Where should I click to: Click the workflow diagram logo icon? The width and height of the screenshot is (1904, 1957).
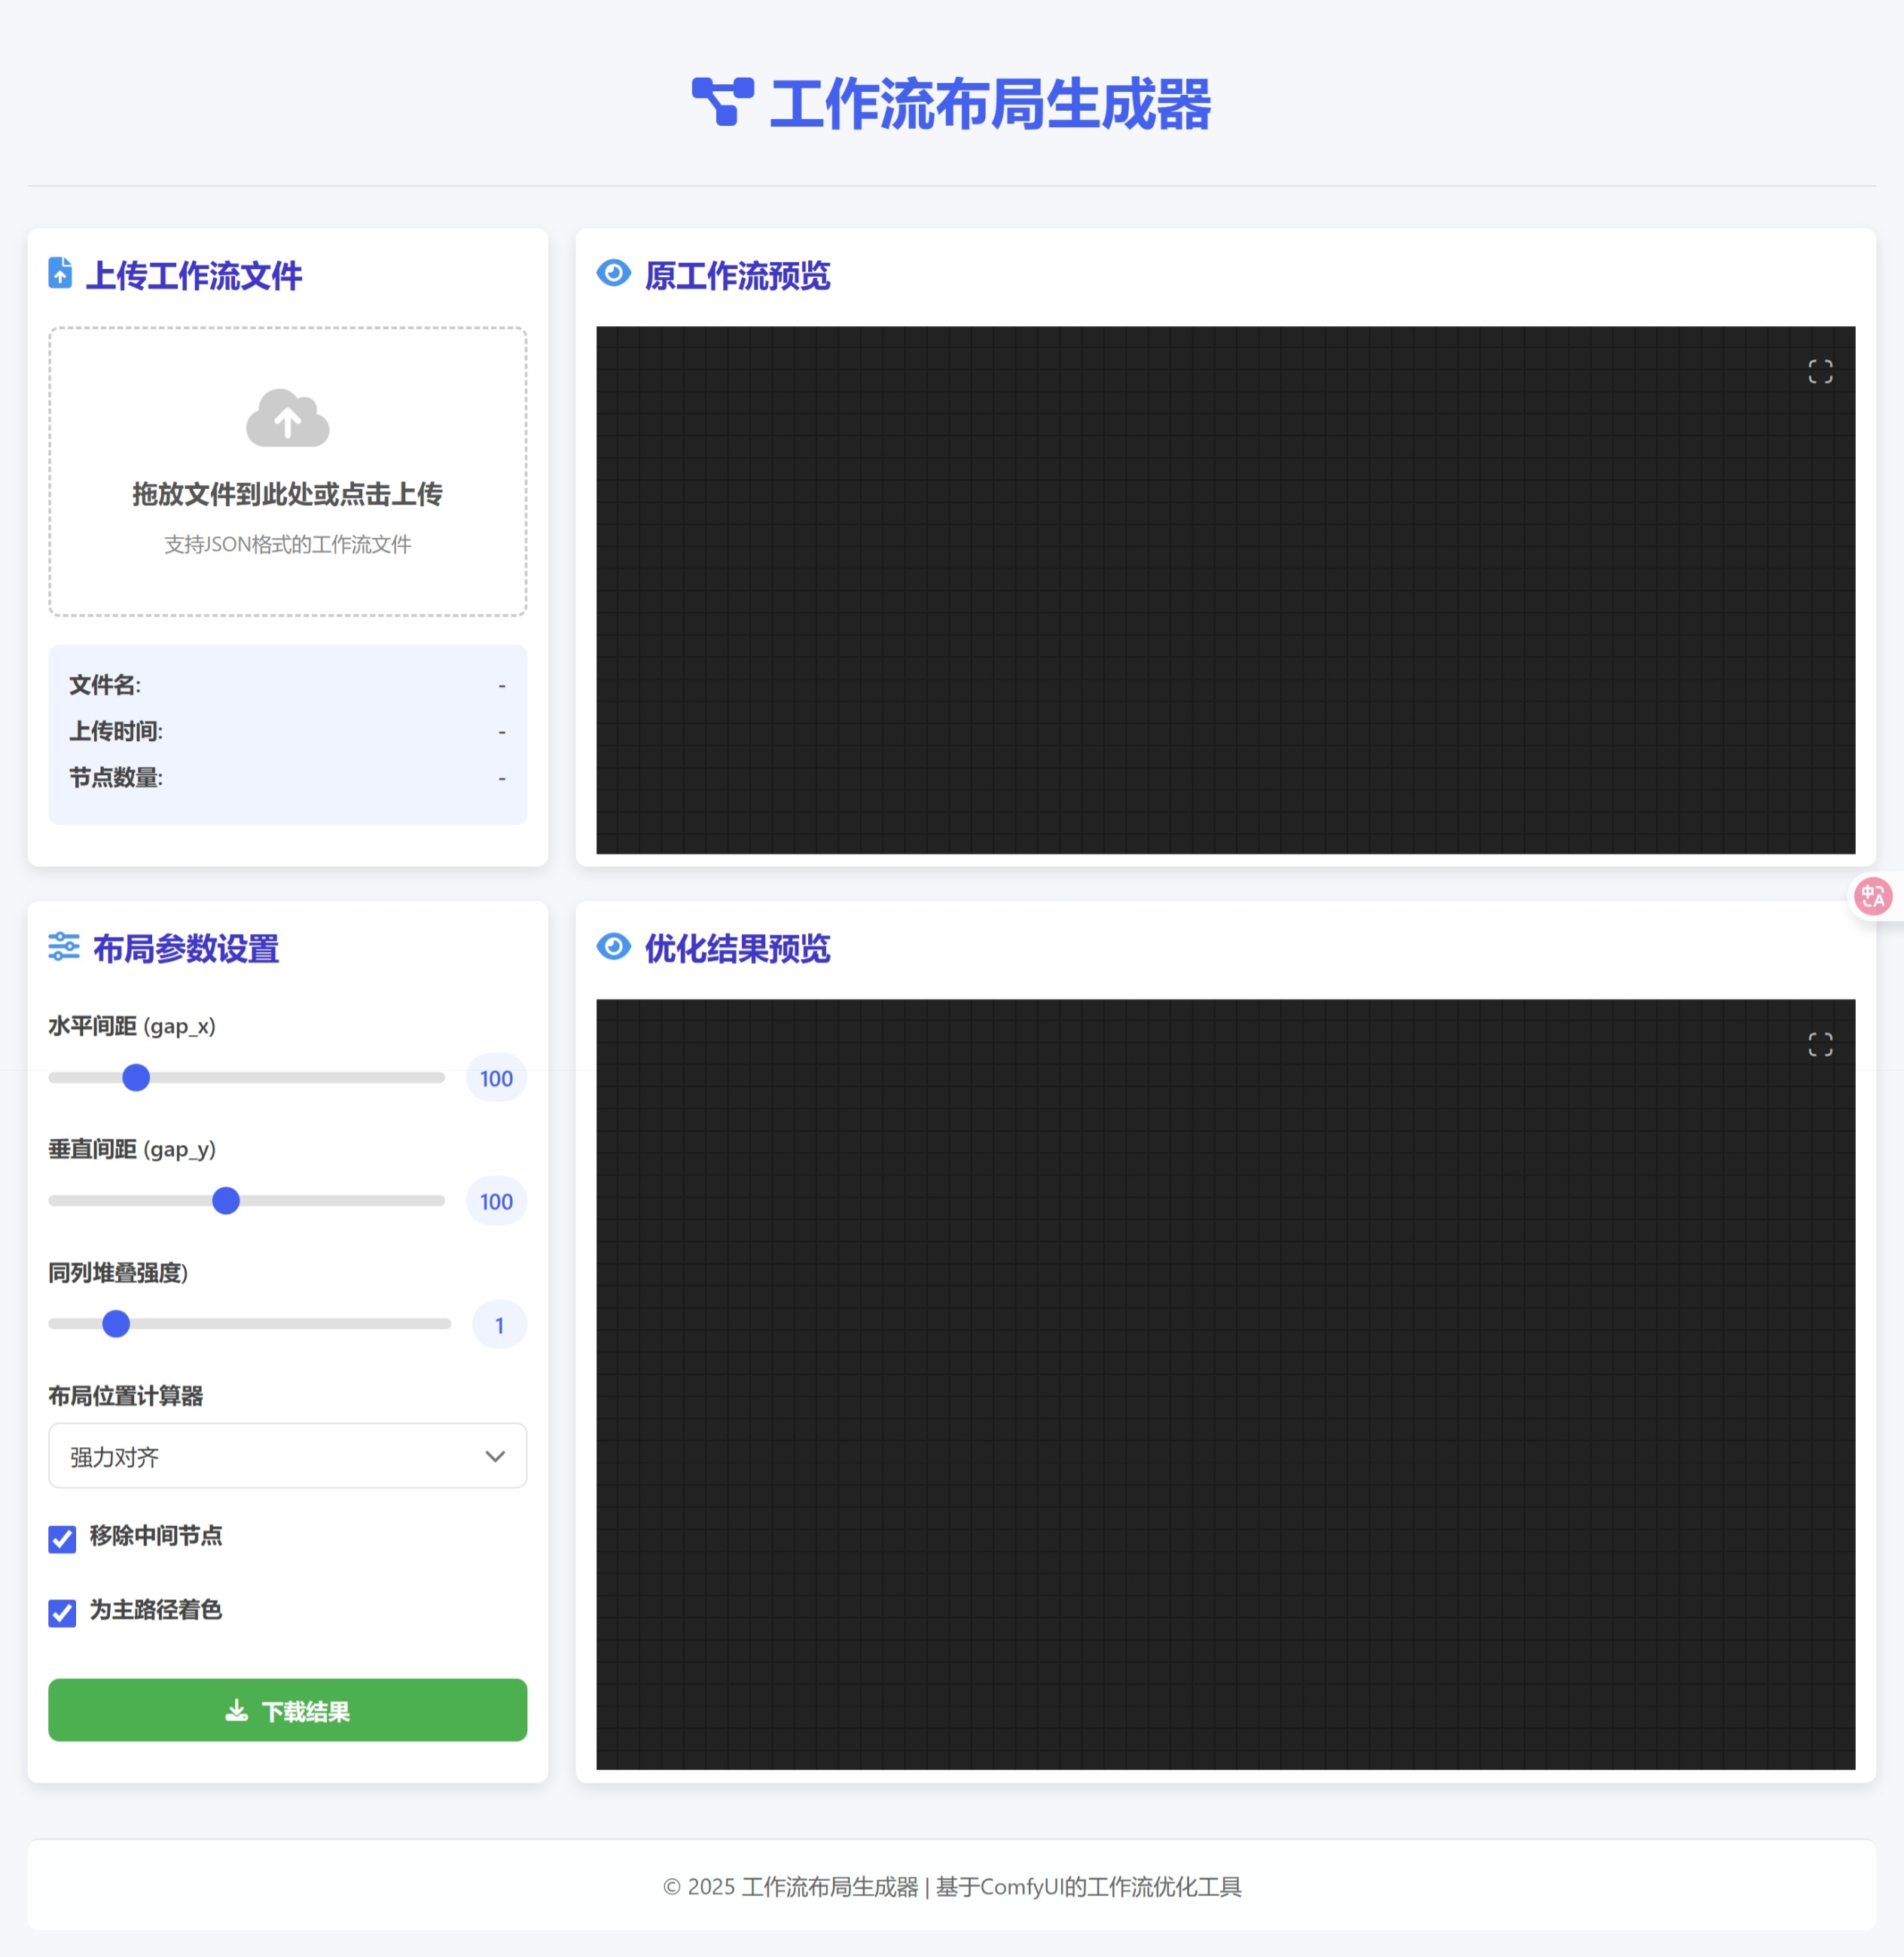point(722,102)
